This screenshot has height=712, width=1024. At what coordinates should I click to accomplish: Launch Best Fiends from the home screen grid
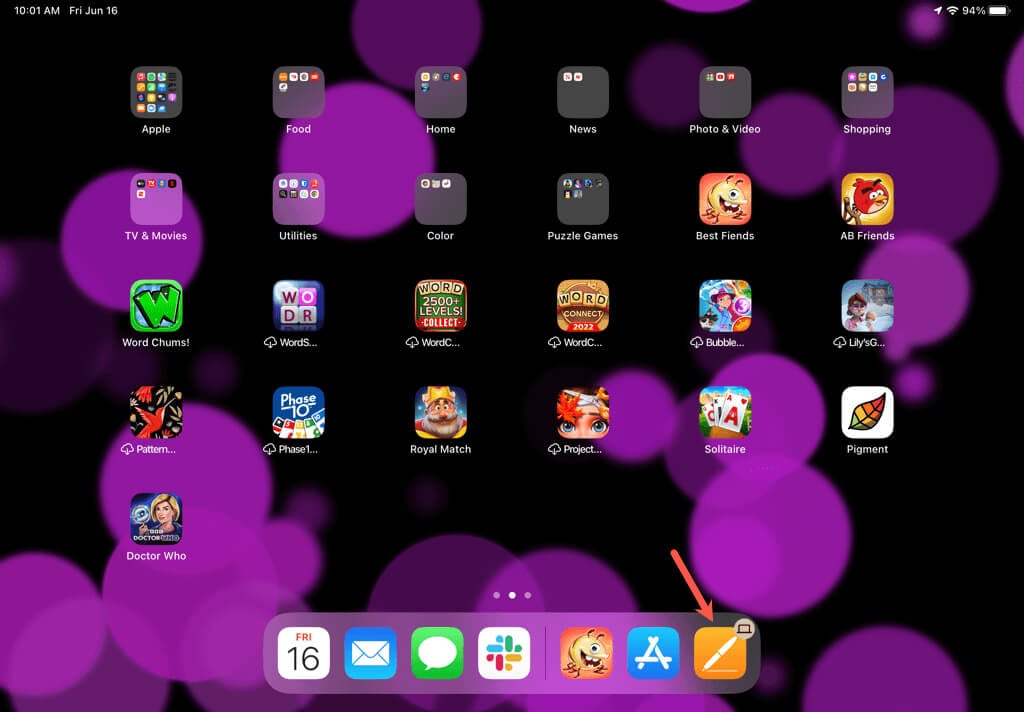725,199
